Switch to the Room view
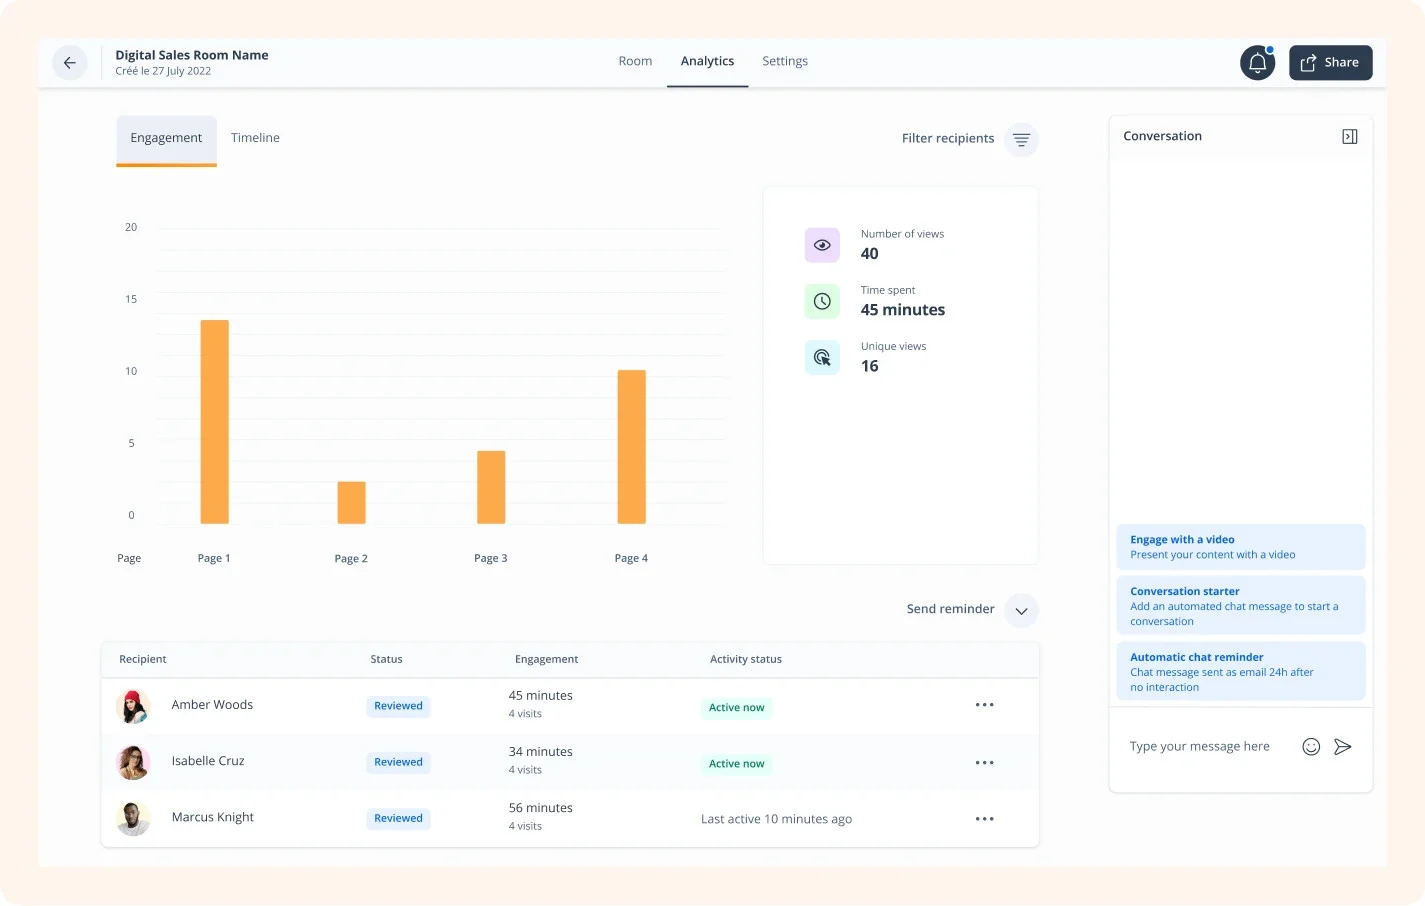1425x906 pixels. pyautogui.click(x=635, y=60)
